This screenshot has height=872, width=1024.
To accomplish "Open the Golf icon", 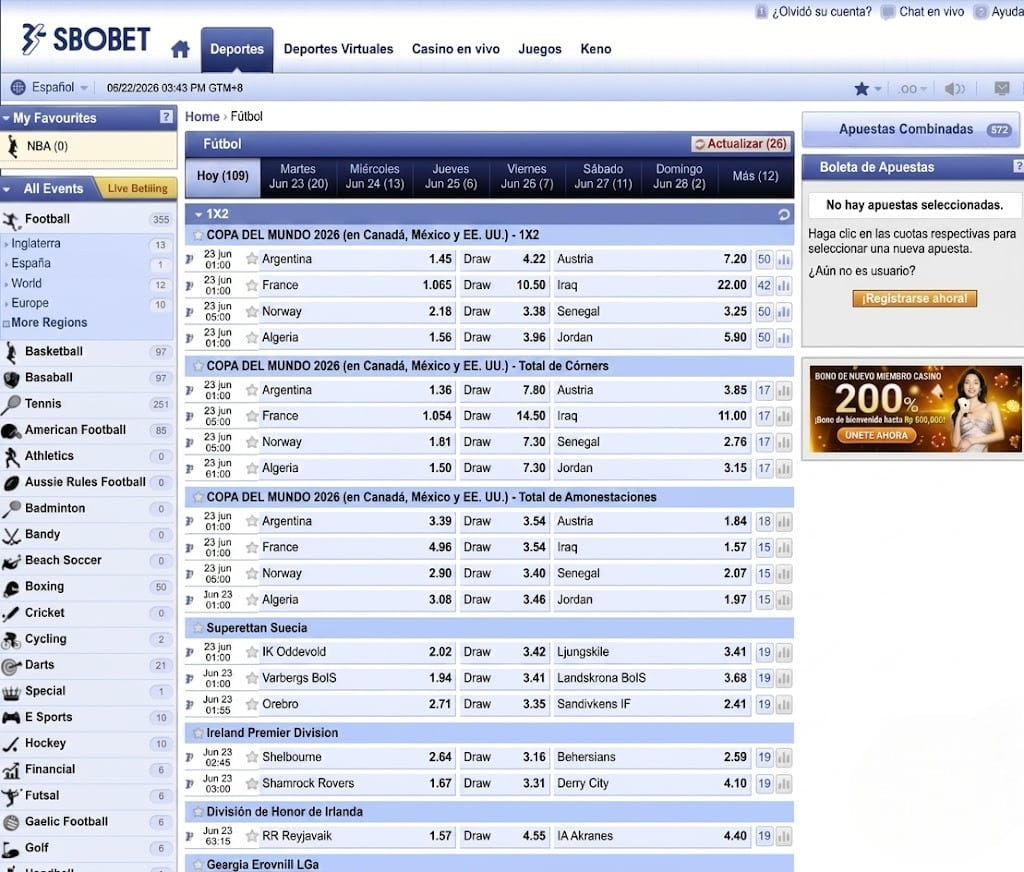I will click(x=11, y=849).
